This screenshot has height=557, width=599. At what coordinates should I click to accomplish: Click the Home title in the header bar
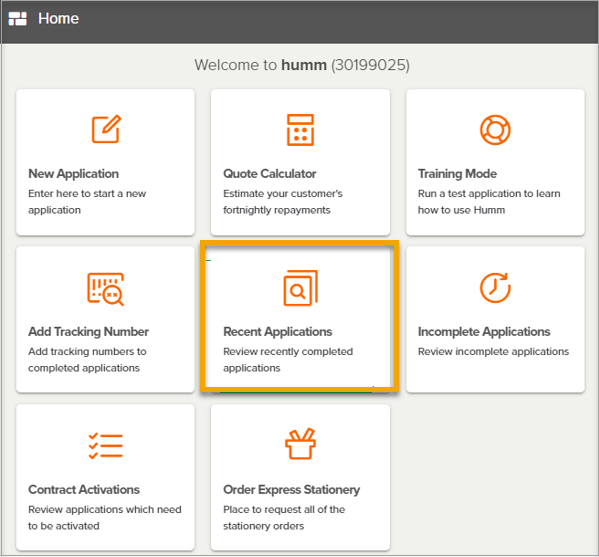pyautogui.click(x=58, y=18)
